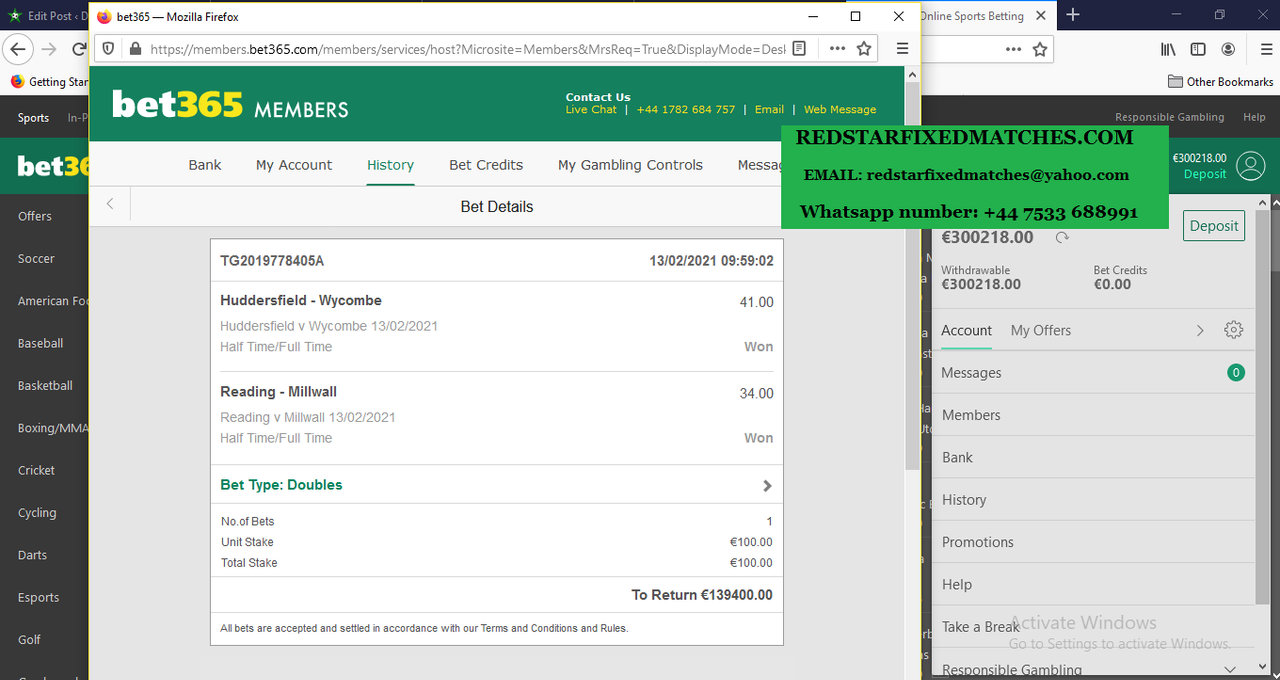
Task: Select Cricket in the sports sidebar
Action: [x=37, y=470]
